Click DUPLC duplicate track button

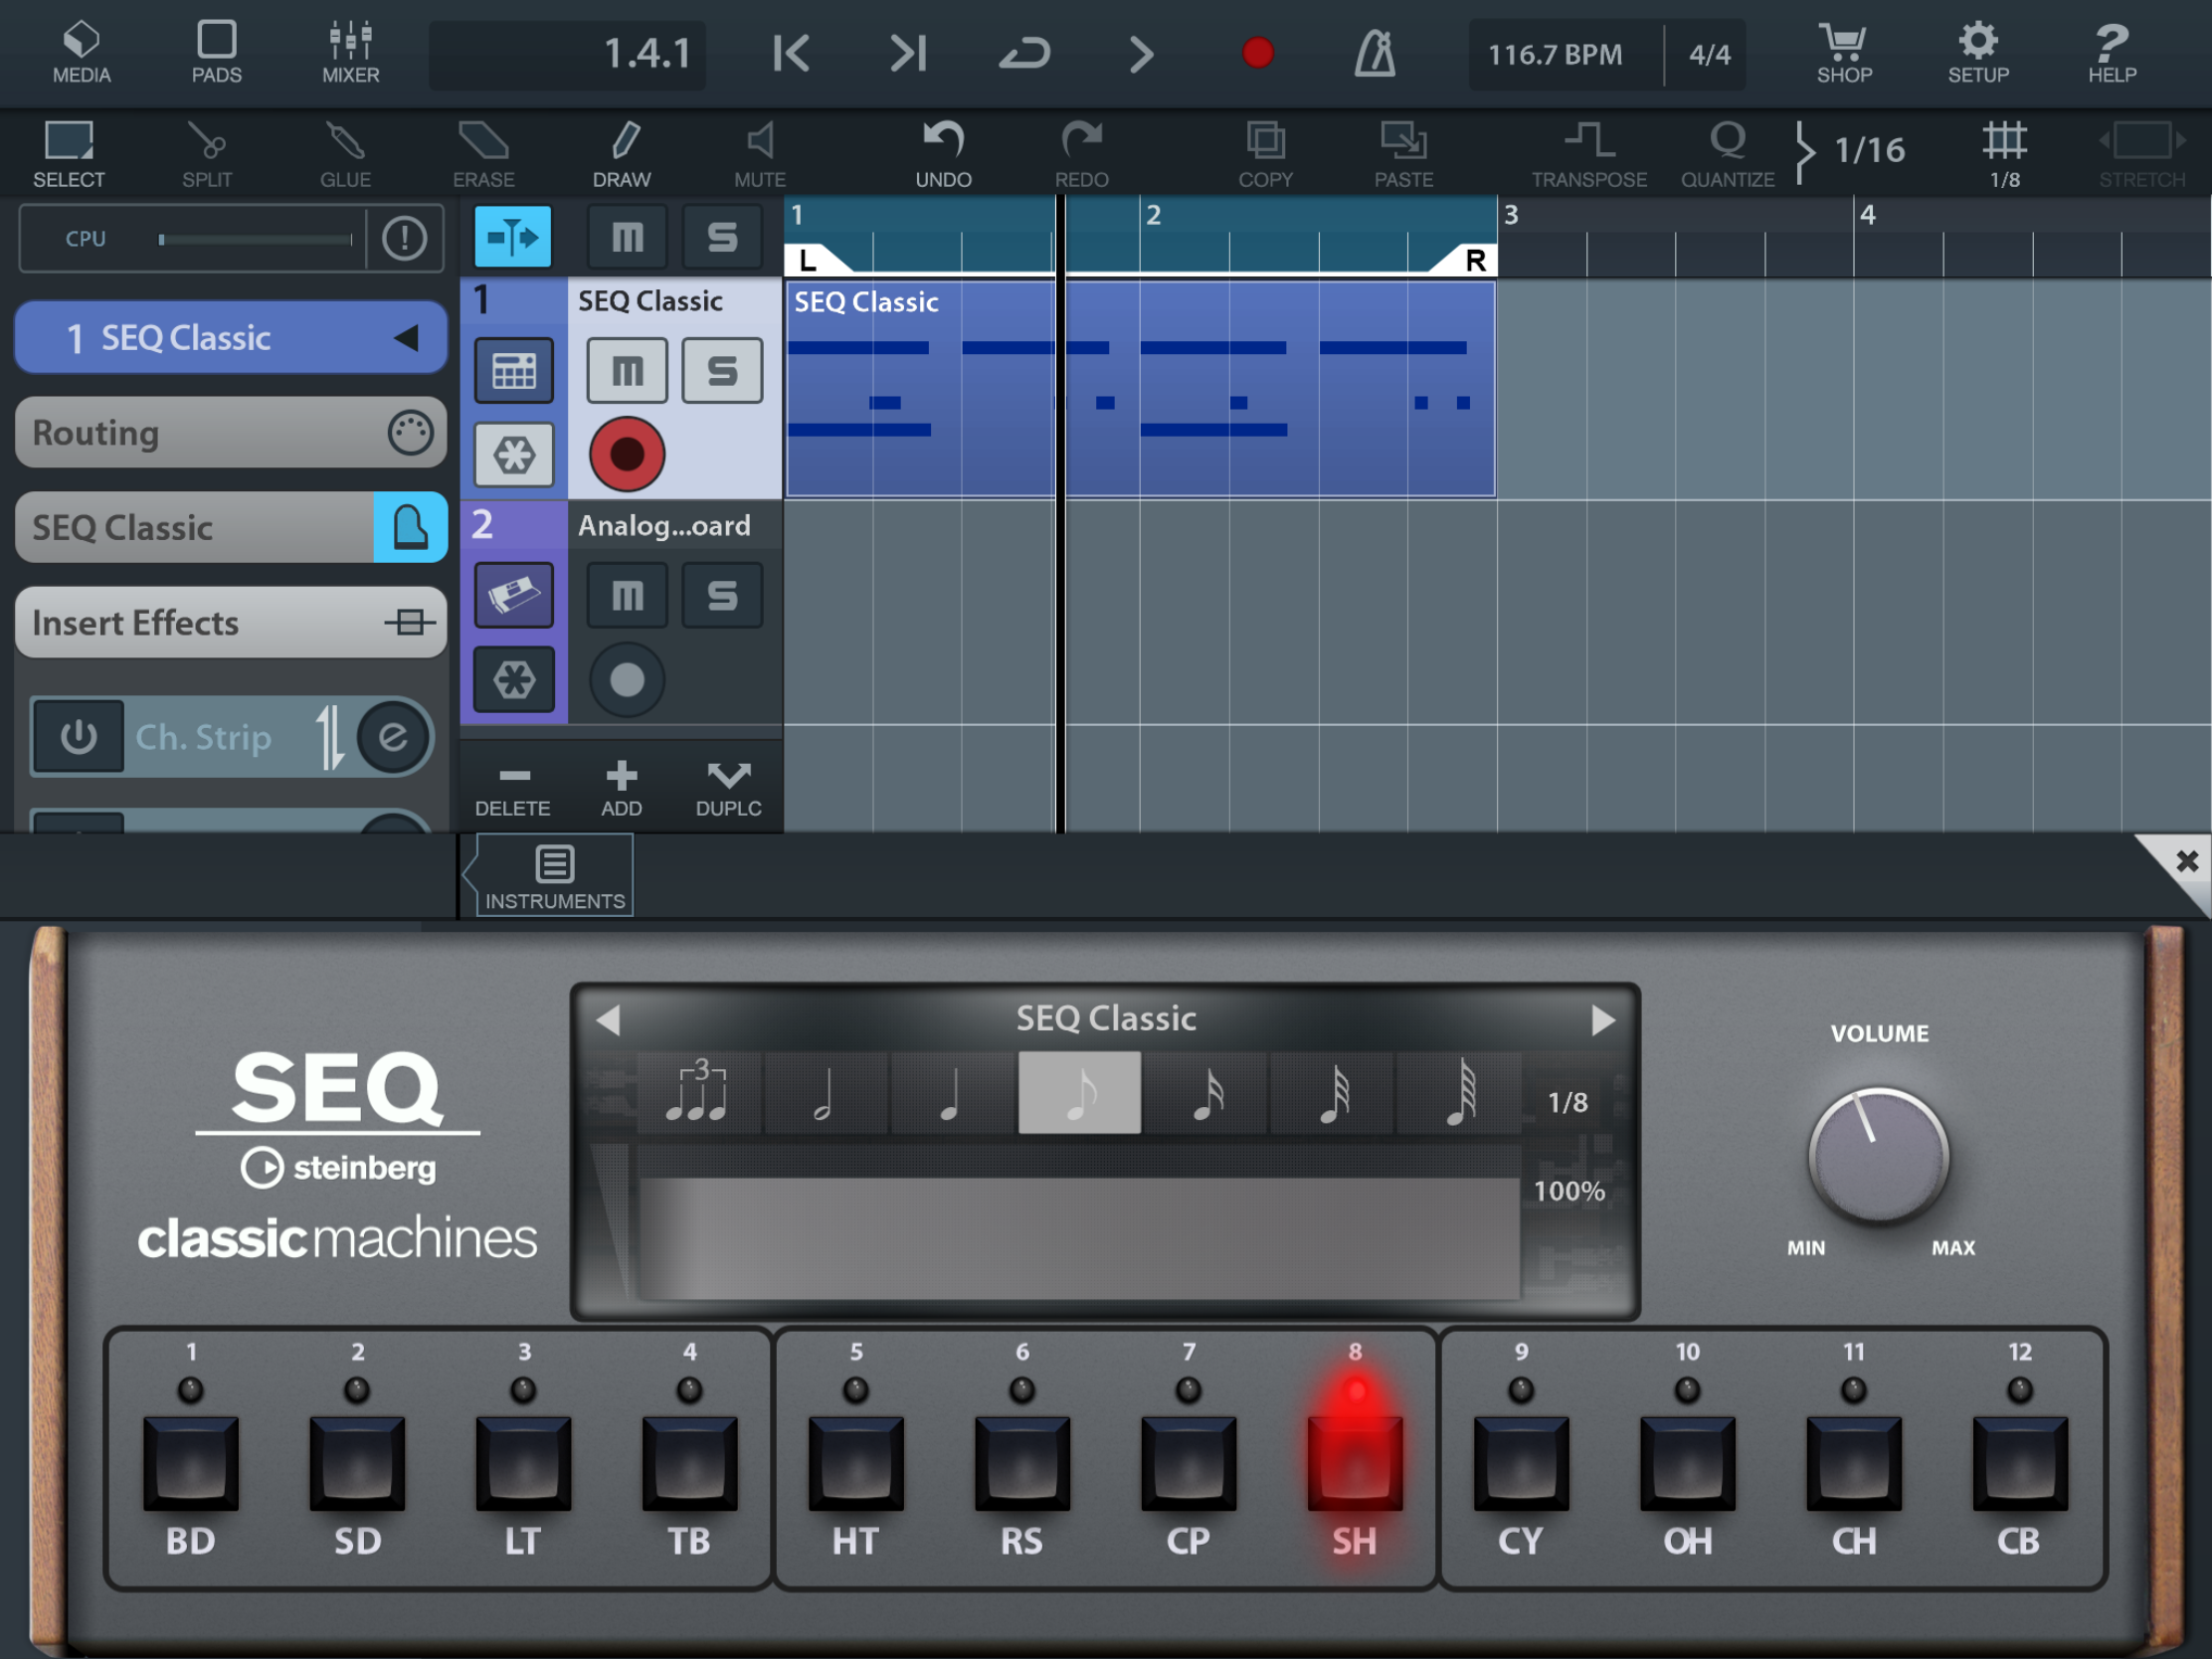pyautogui.click(x=728, y=789)
